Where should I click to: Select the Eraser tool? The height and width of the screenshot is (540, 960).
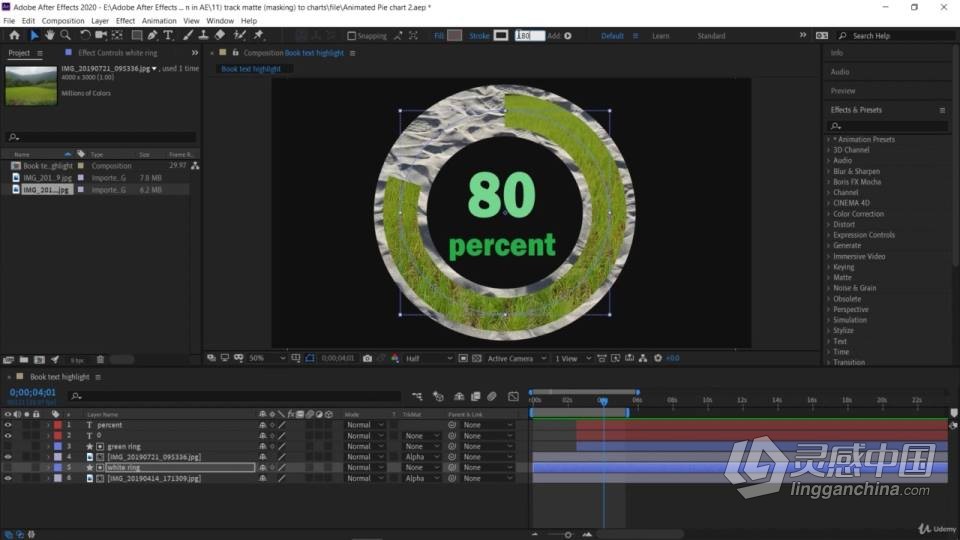(x=220, y=36)
